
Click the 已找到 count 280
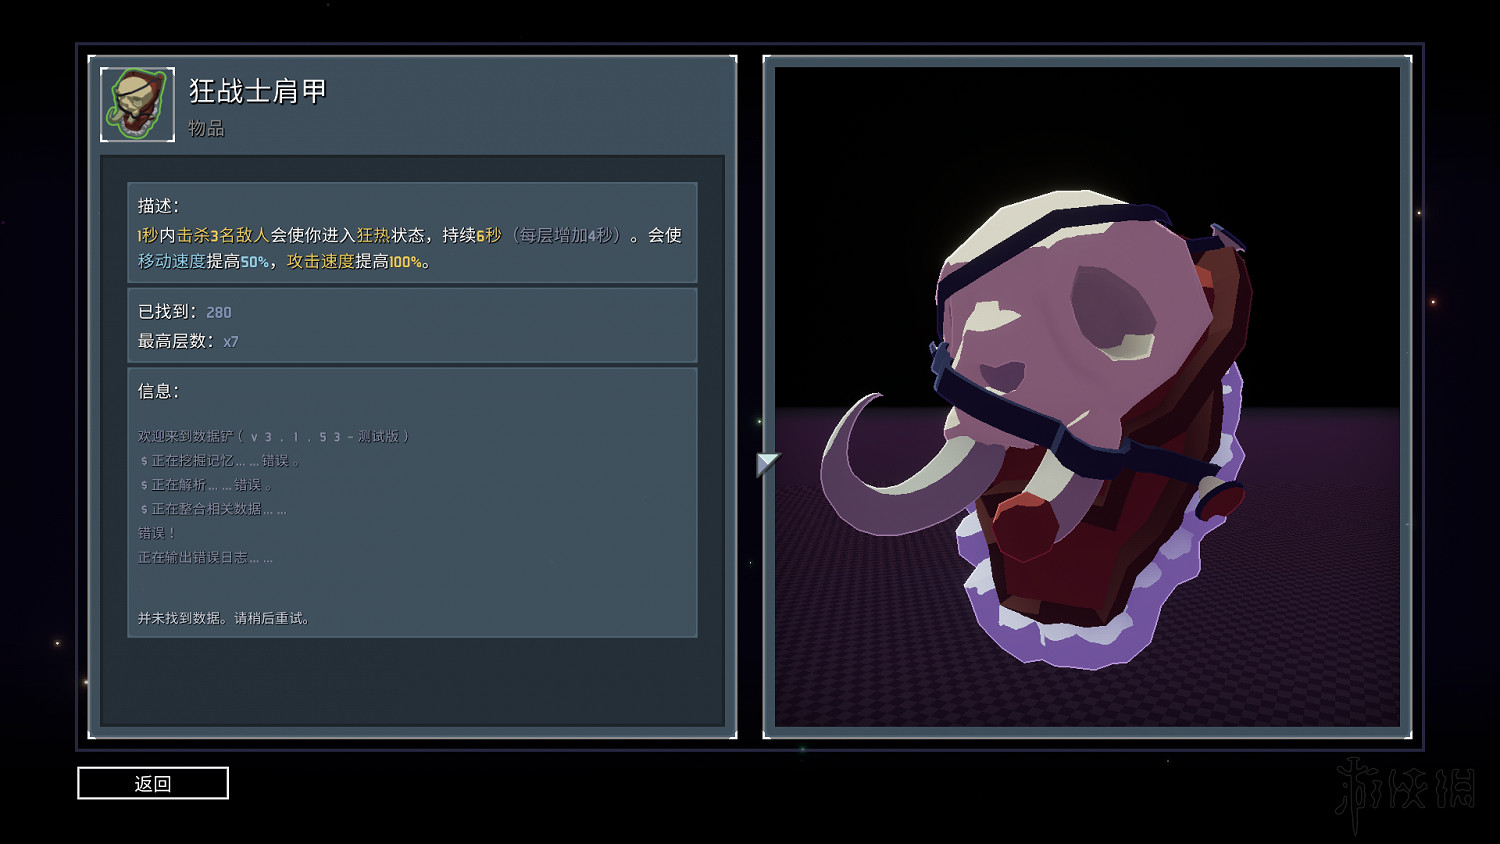[218, 313]
